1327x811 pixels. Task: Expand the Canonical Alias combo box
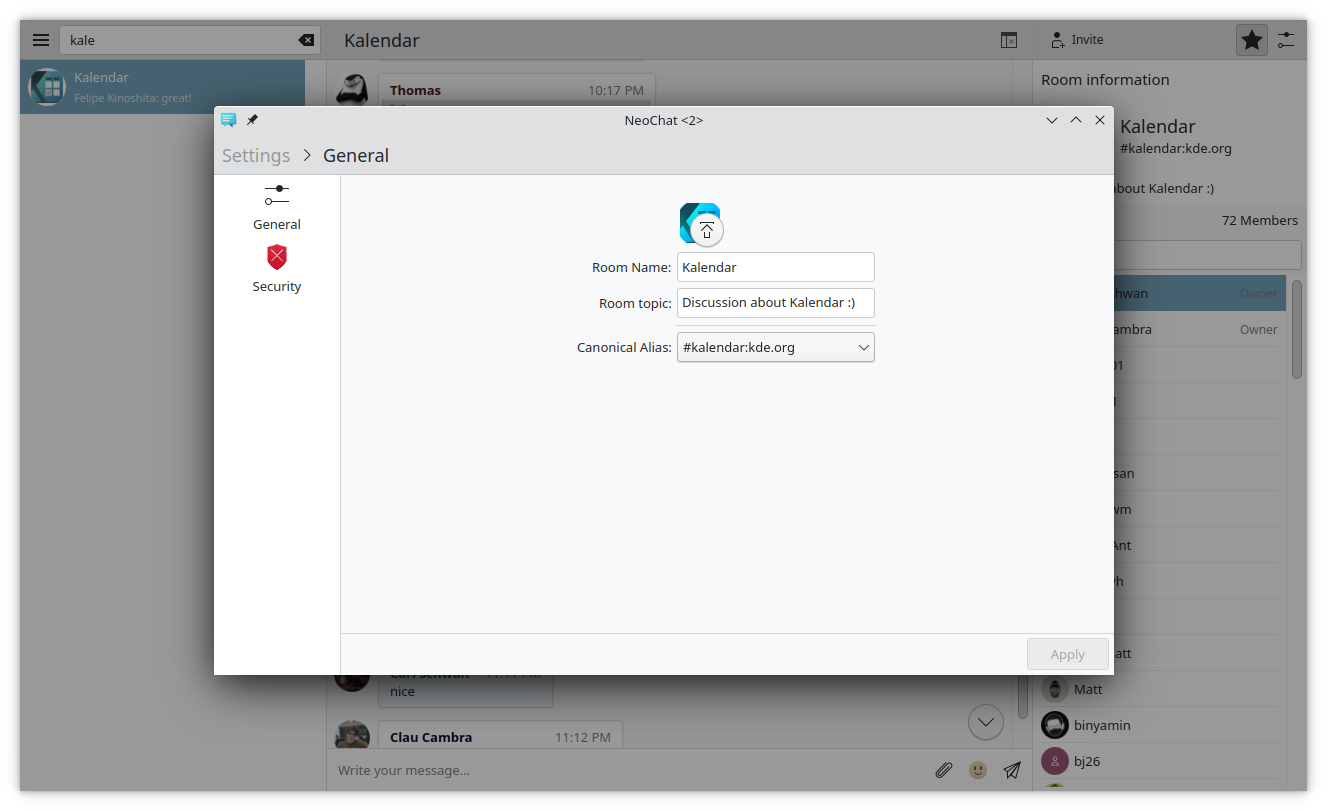click(775, 348)
